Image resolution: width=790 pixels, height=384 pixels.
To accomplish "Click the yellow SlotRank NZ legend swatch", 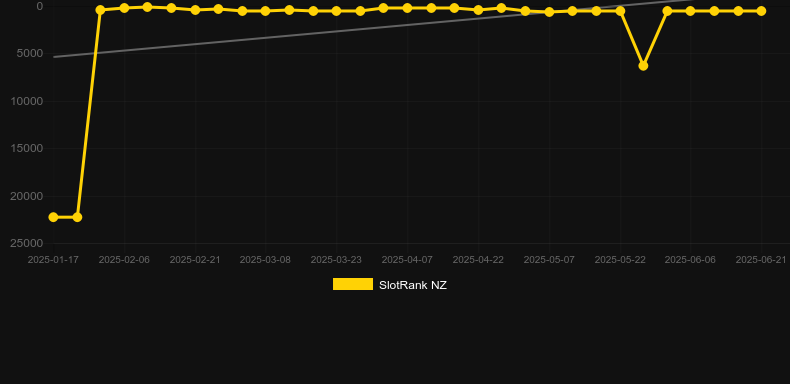I will point(353,284).
